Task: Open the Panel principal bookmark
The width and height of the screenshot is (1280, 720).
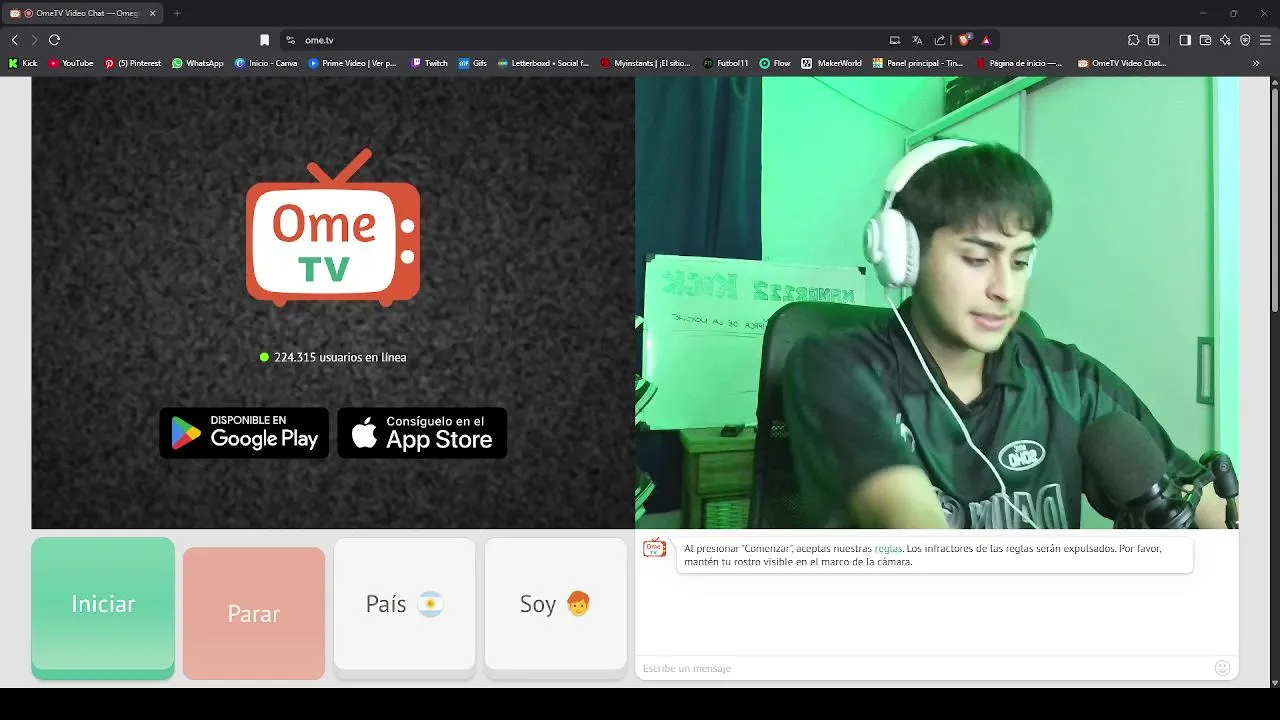Action: pos(918,63)
